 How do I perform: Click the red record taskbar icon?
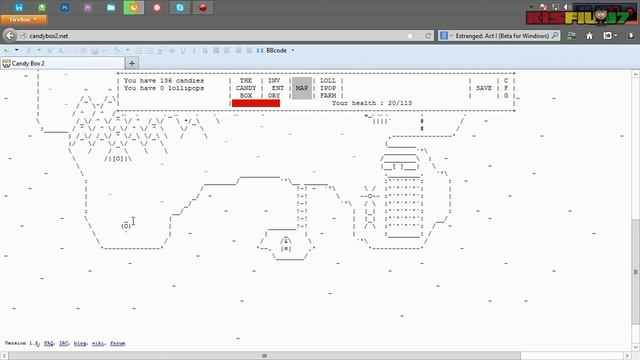pos(203,7)
